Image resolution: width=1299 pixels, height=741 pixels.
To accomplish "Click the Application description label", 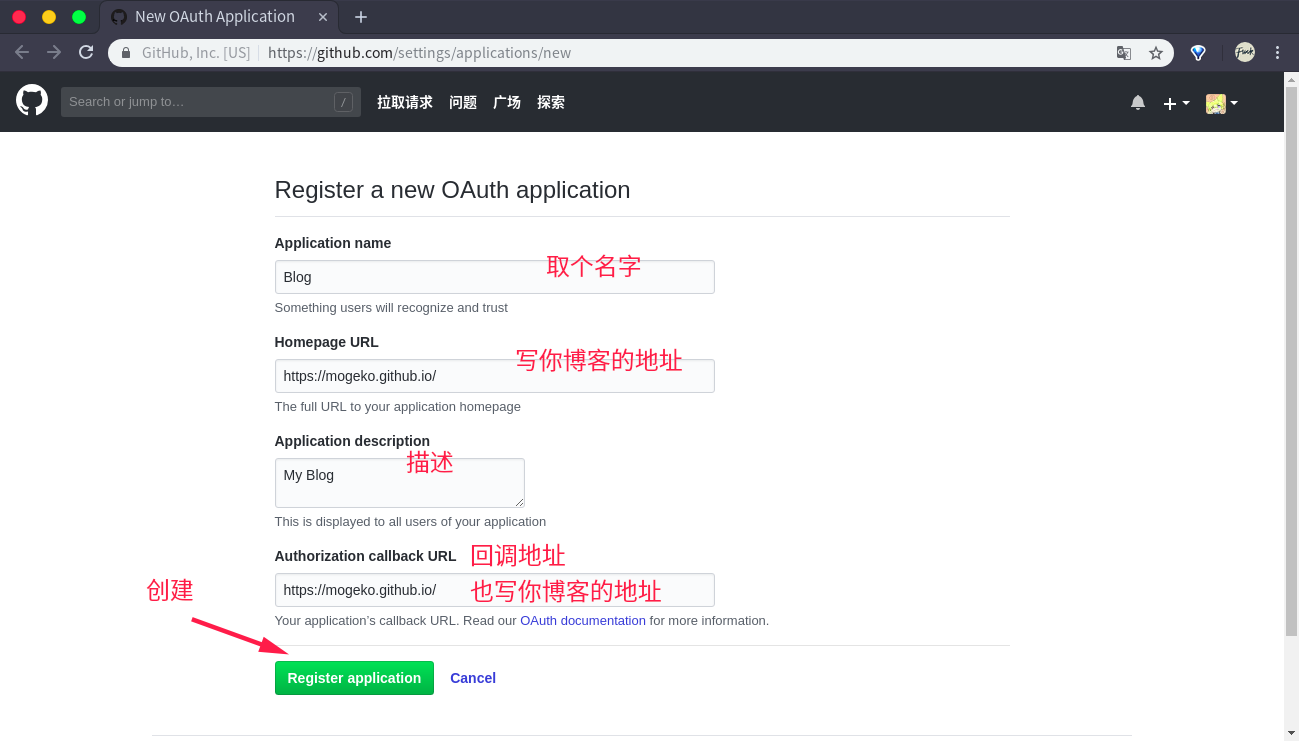I will click(352, 441).
